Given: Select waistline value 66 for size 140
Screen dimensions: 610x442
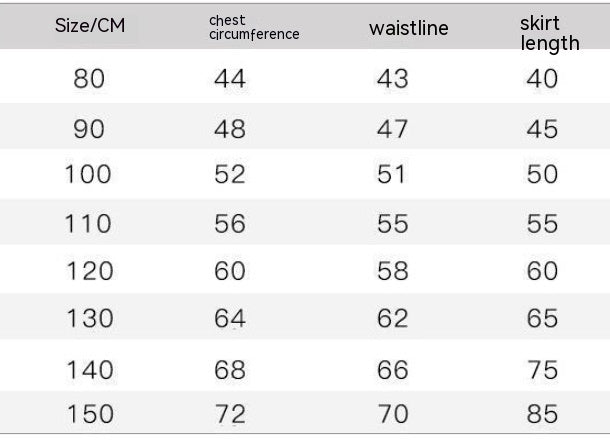Looking at the screenshot, I should tap(392, 370).
